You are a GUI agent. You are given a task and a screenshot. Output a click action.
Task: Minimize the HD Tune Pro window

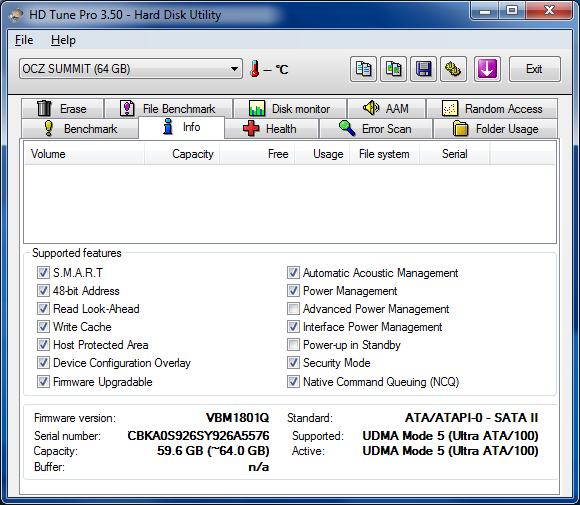pos(485,11)
